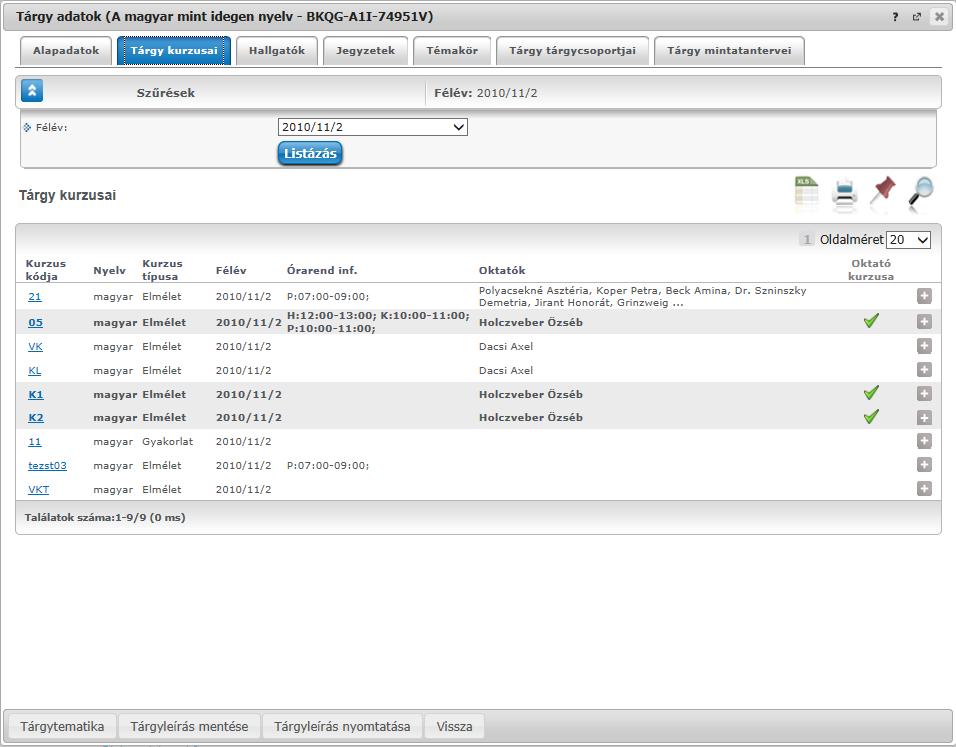
Task: Switch to the Alapadatok tab
Action: tap(66, 51)
